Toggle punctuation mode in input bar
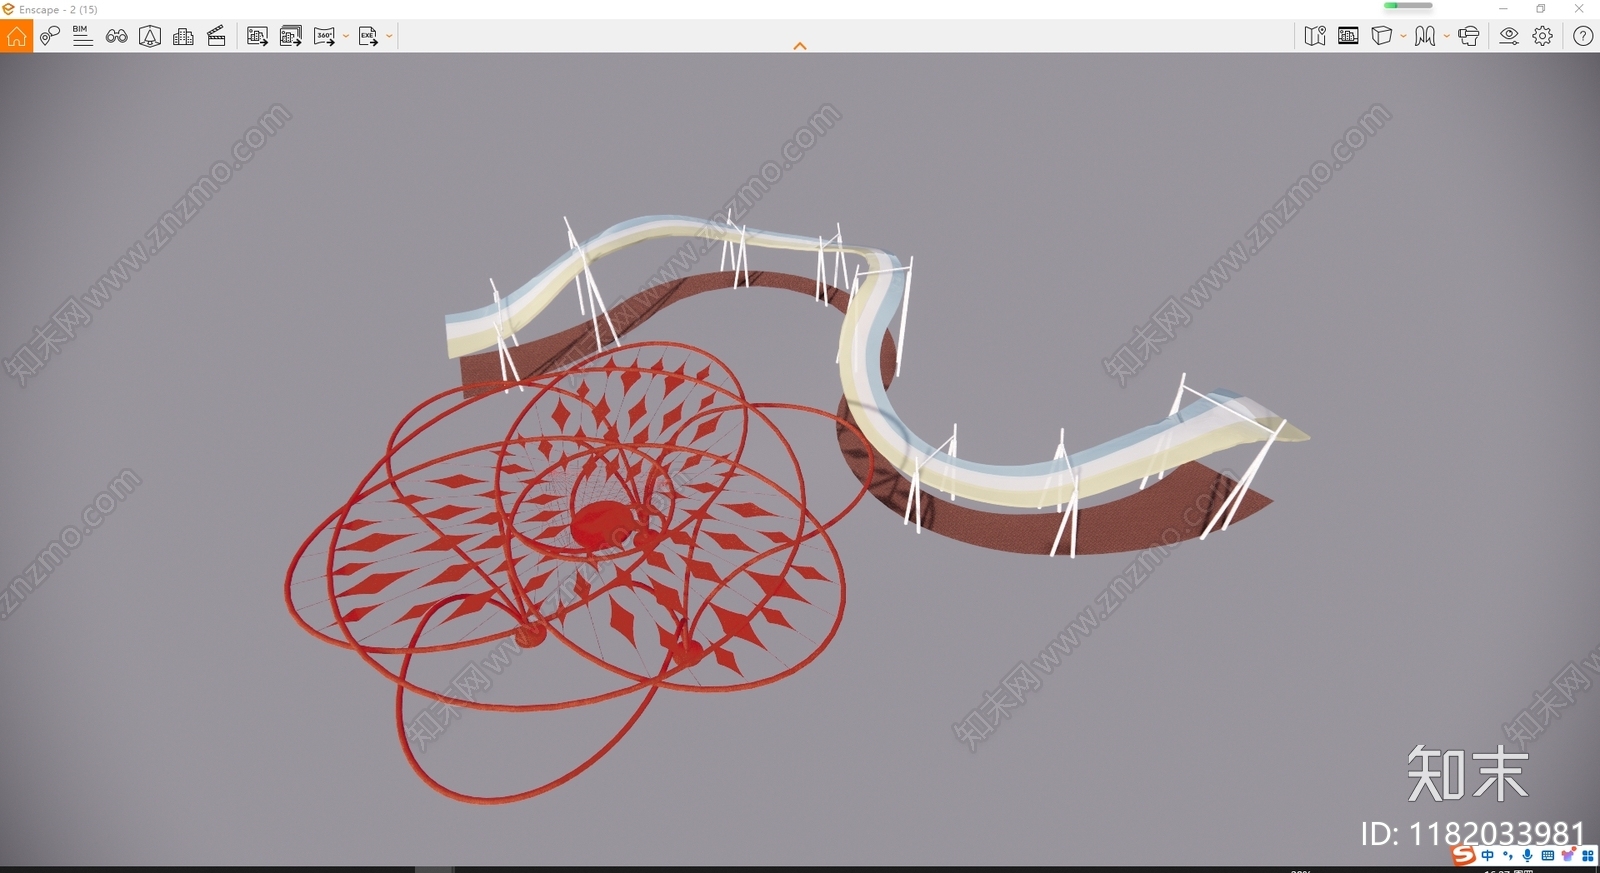Screen dimensions: 1600x873 click(1508, 856)
